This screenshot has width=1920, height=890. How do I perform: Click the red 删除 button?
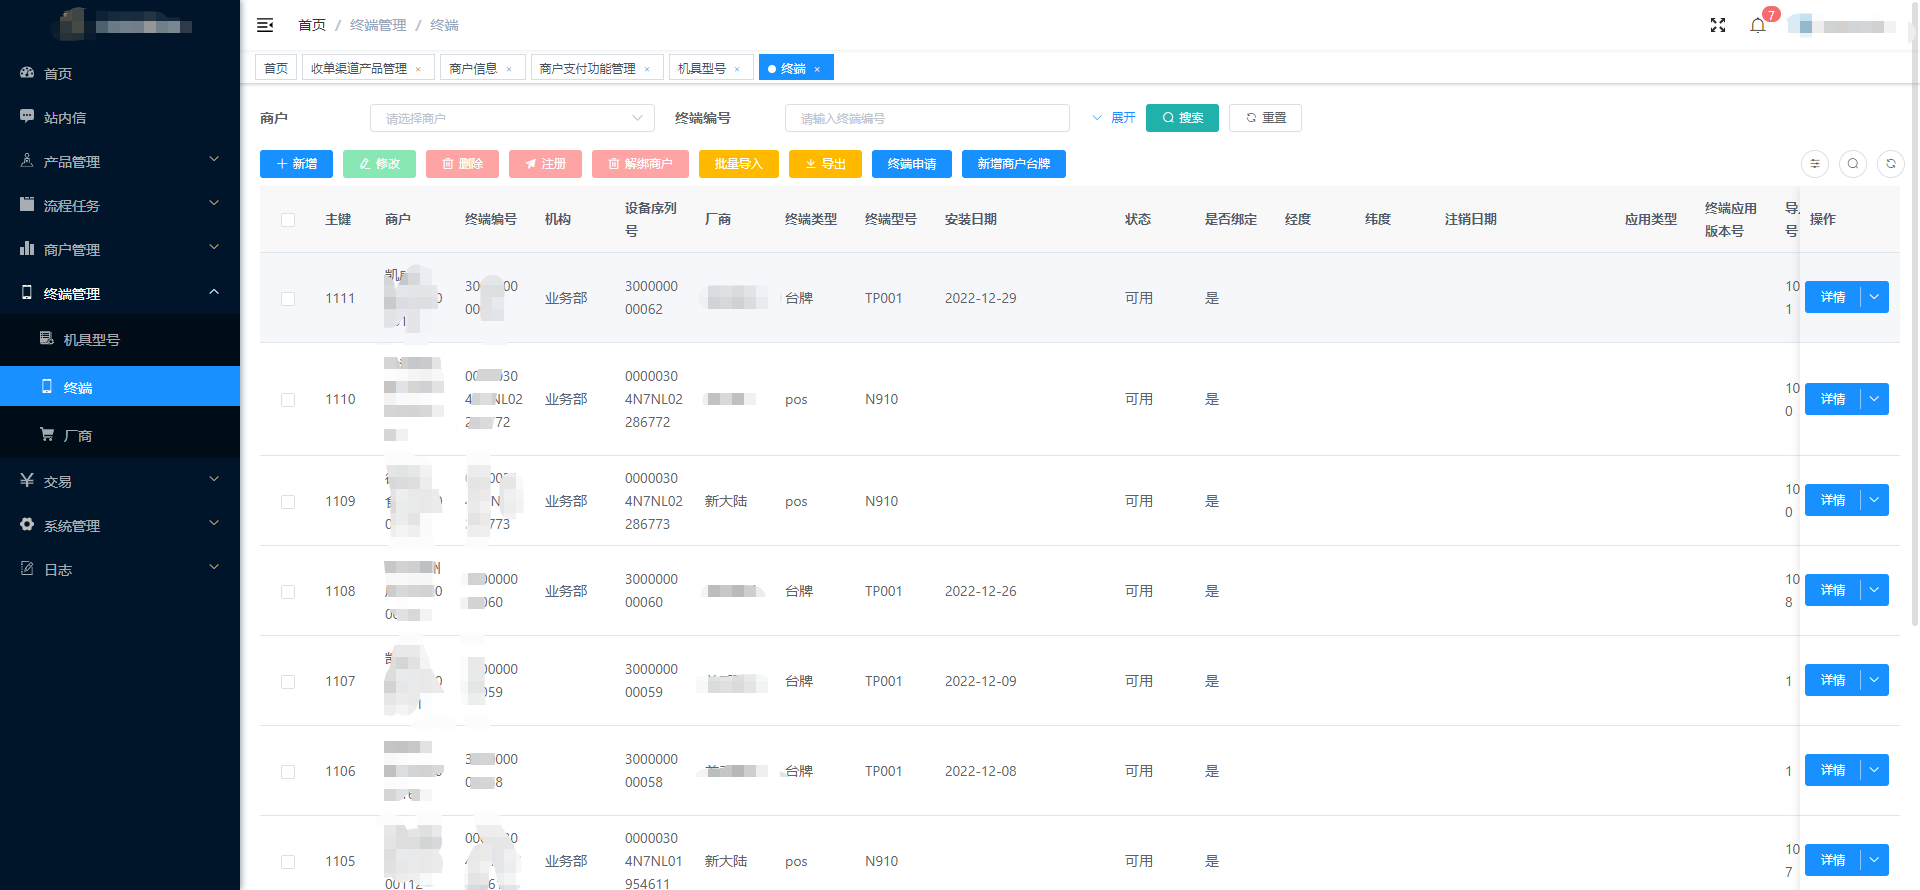462,164
